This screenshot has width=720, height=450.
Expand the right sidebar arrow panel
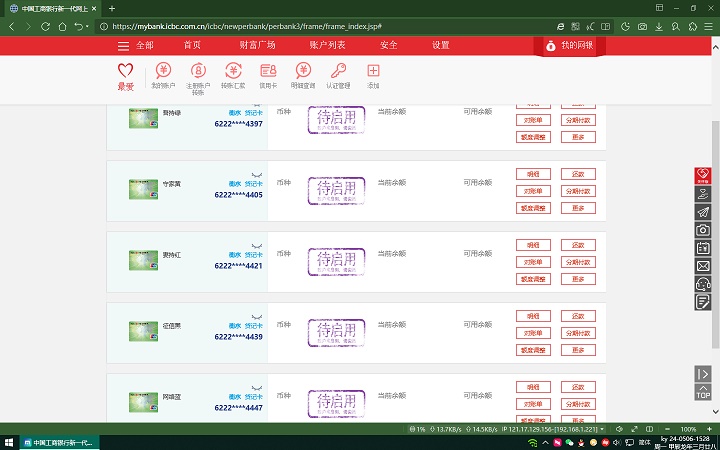(702, 374)
